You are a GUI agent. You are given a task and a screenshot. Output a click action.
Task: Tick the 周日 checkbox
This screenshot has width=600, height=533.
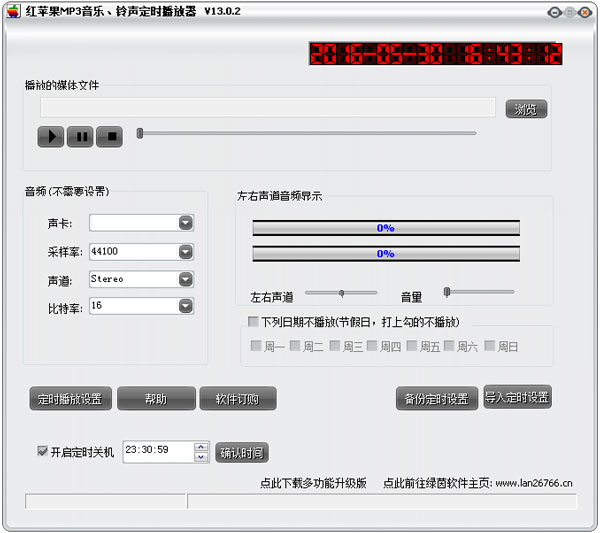(490, 346)
